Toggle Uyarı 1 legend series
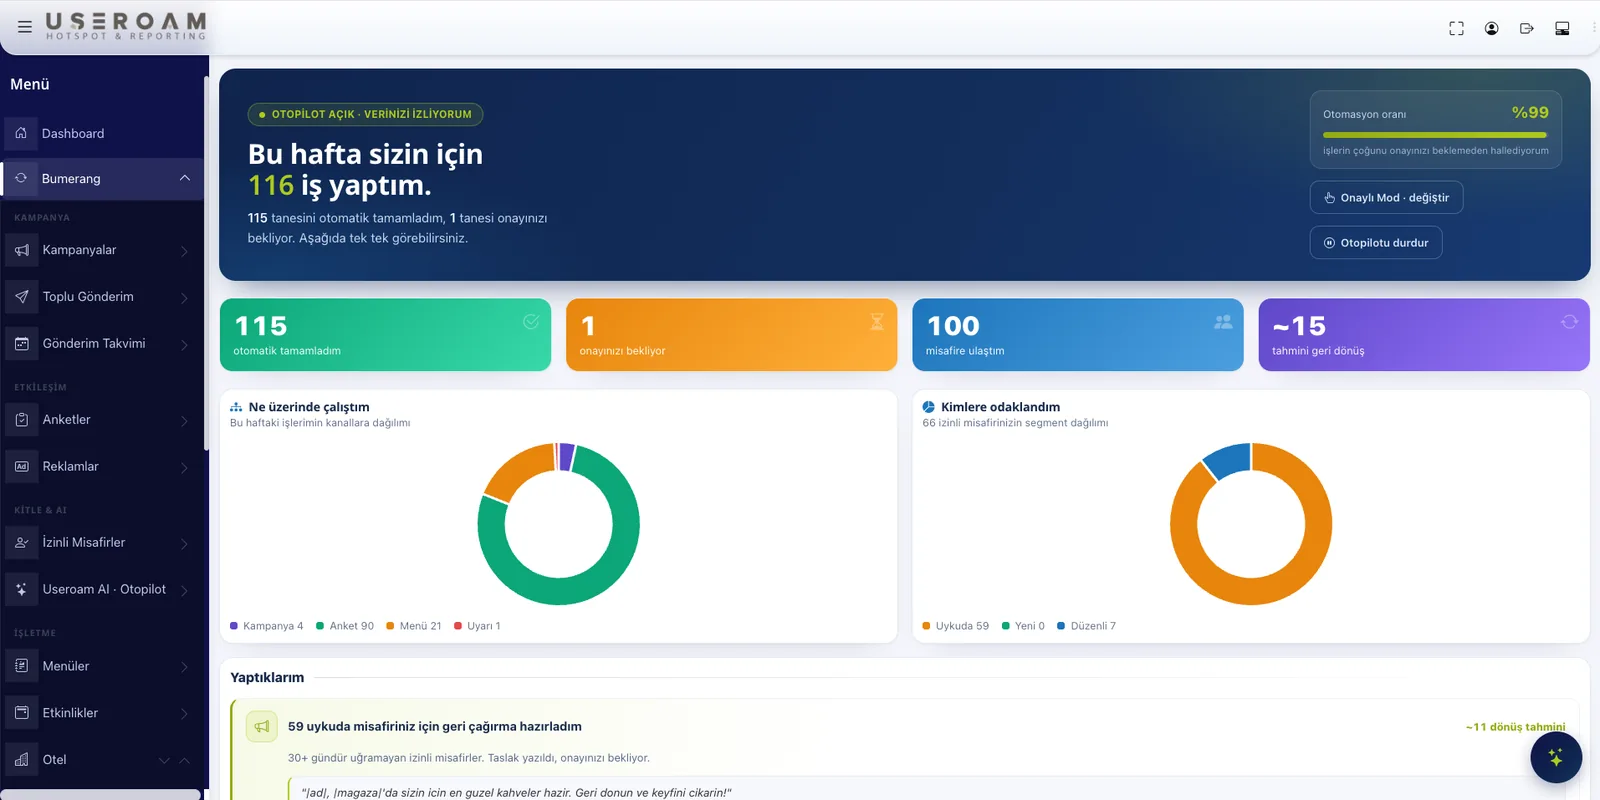1600x800 pixels. pyautogui.click(x=477, y=626)
